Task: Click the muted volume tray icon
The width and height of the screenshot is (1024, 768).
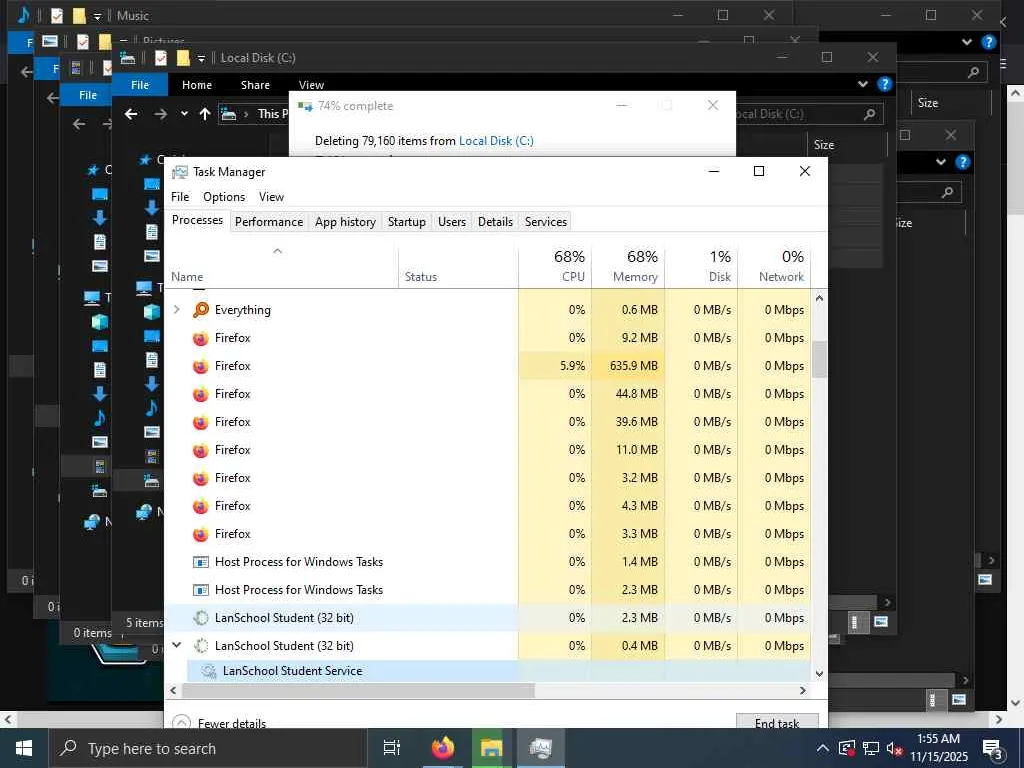Action: [x=894, y=748]
